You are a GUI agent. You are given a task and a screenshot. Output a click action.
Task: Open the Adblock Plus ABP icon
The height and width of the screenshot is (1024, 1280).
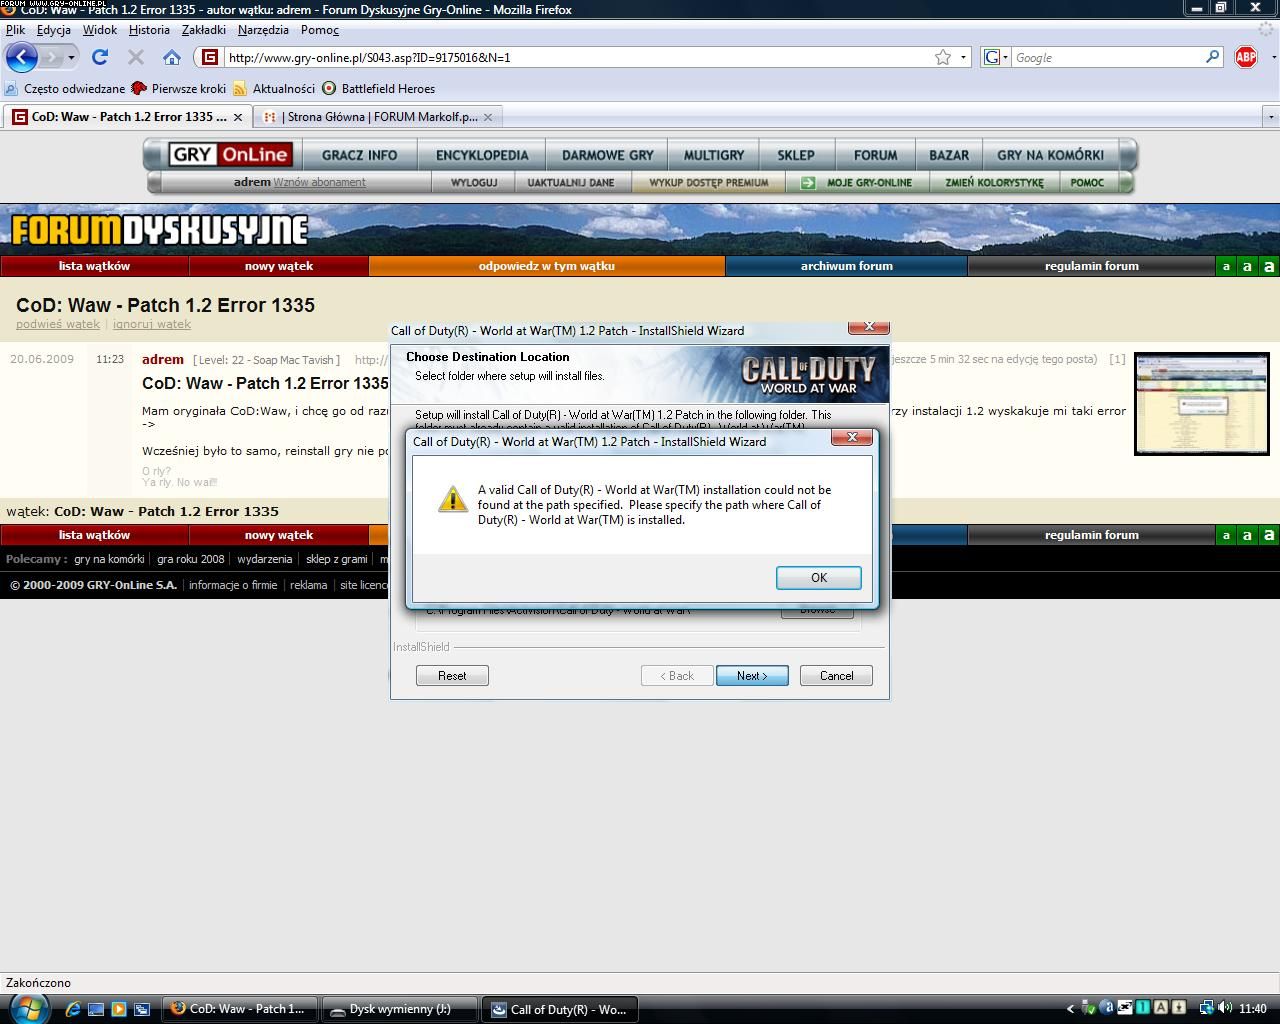pos(1245,57)
